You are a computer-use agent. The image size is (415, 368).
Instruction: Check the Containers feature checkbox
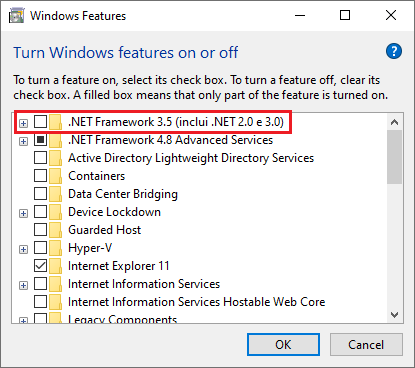(40, 176)
